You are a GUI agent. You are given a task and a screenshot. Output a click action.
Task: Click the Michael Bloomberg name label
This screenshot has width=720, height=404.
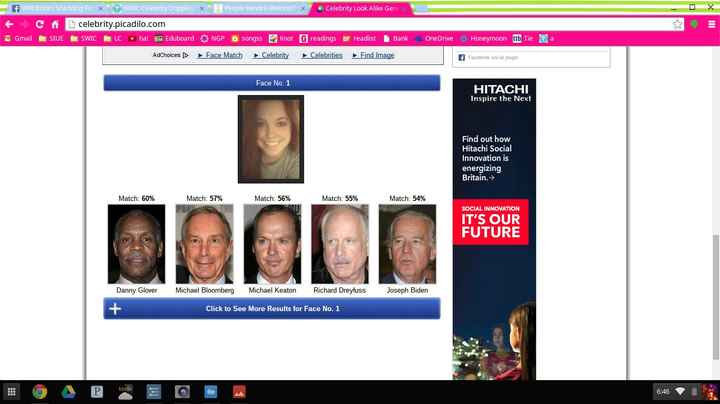(x=205, y=290)
